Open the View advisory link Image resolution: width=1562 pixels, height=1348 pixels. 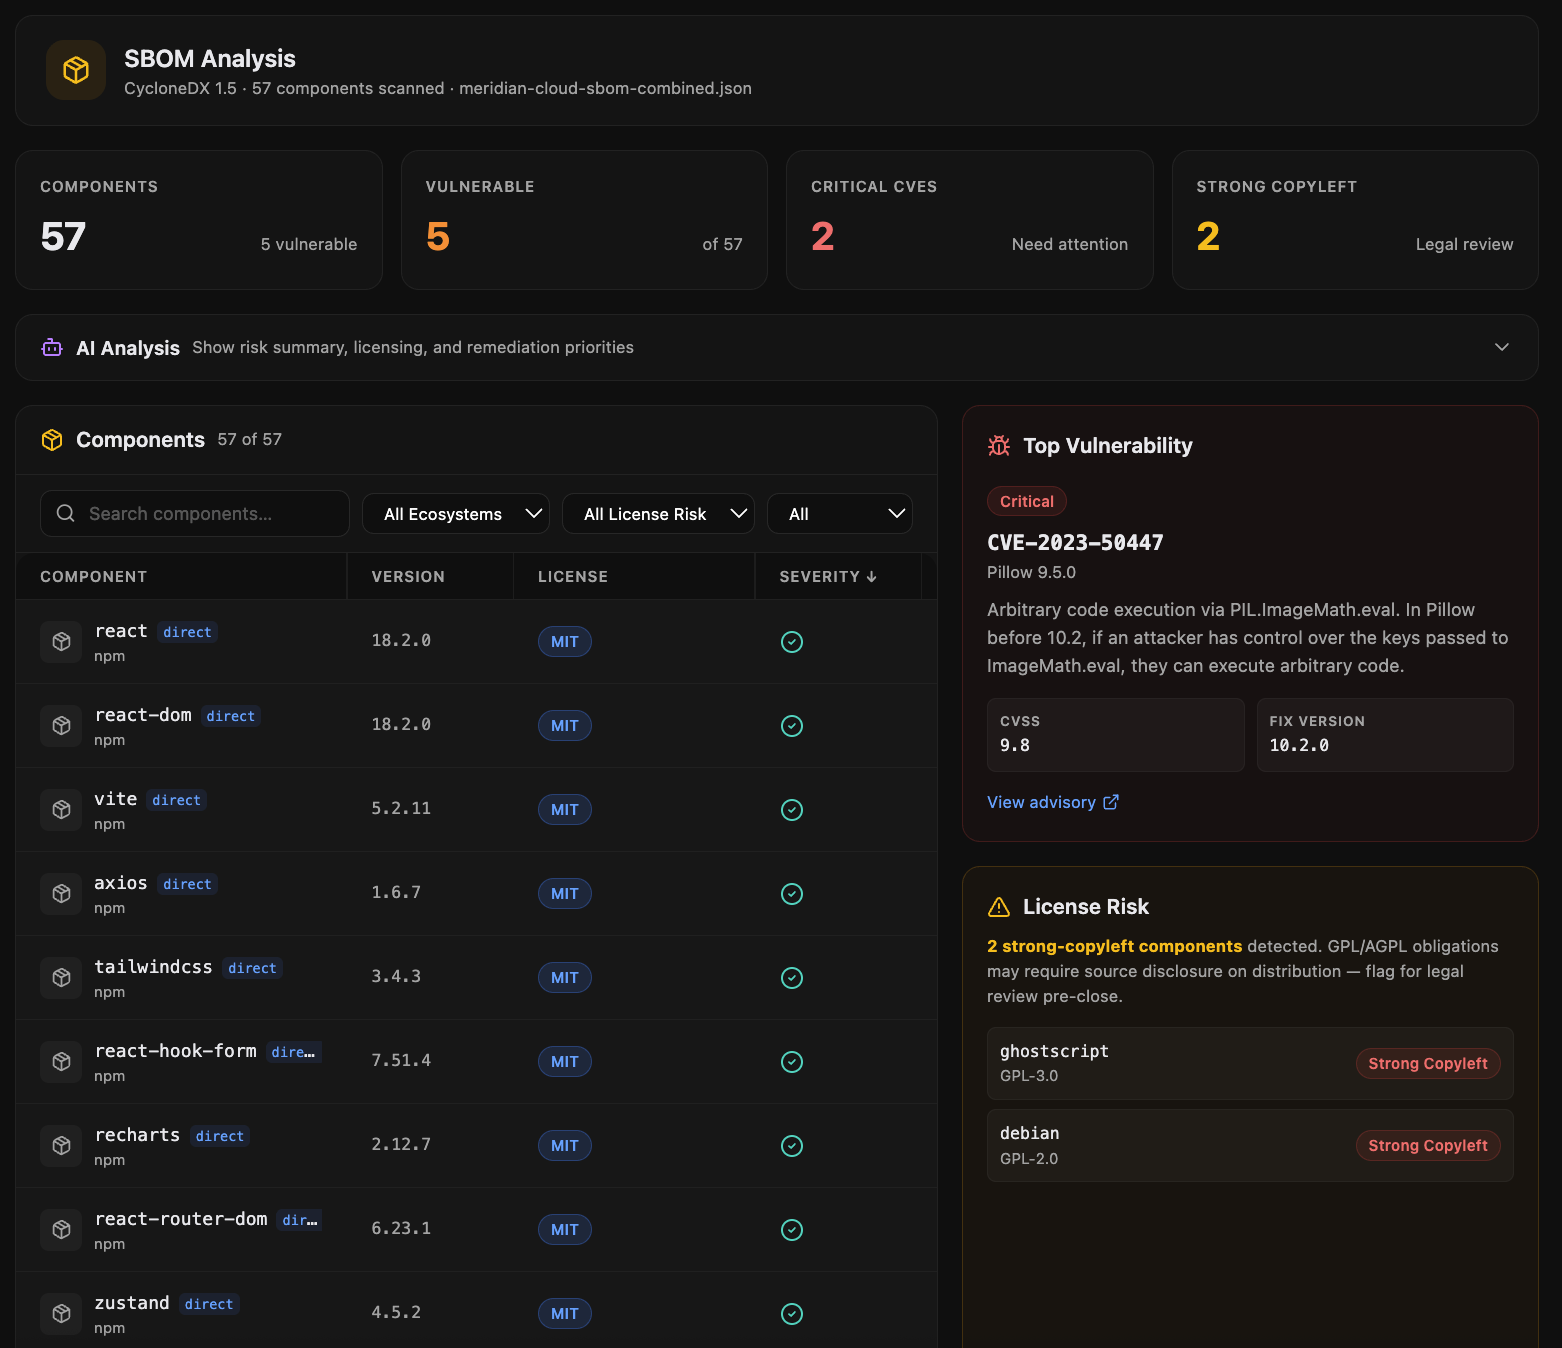point(1053,802)
